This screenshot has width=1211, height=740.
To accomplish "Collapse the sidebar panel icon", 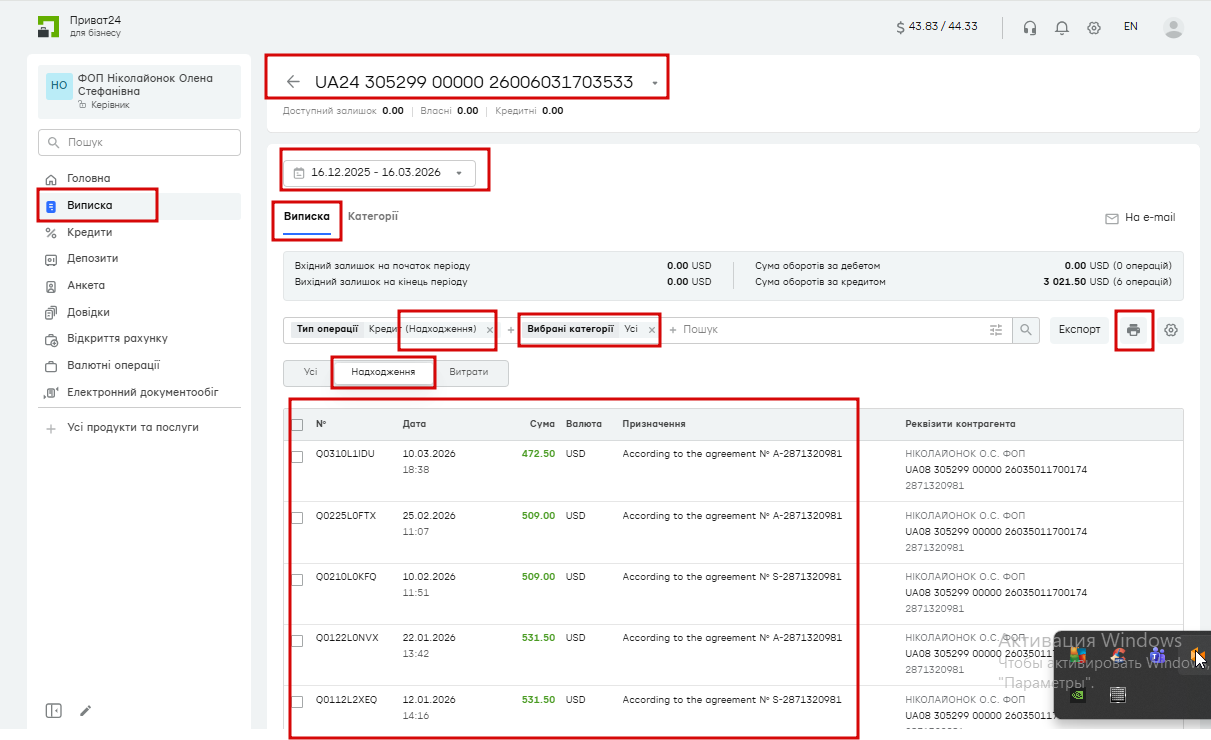I will coord(54,711).
